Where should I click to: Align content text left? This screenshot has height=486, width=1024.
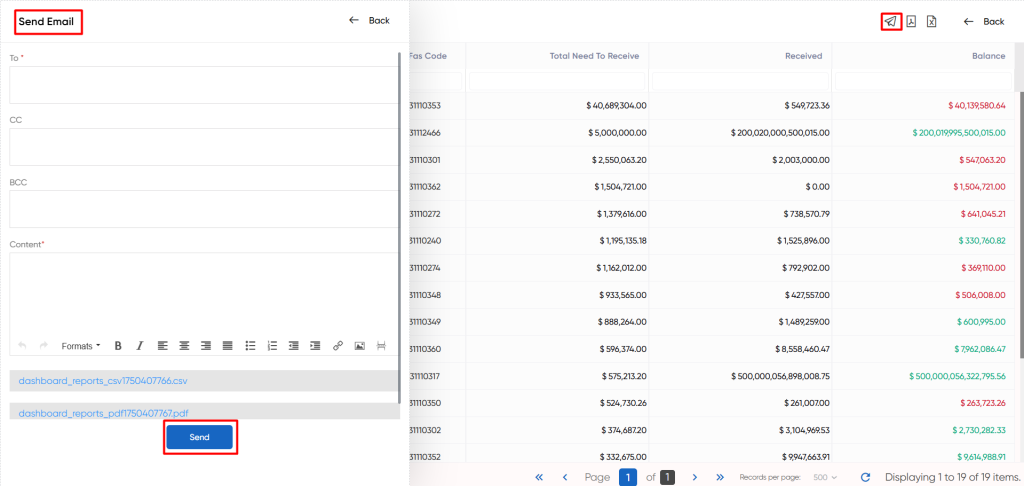[x=163, y=346]
